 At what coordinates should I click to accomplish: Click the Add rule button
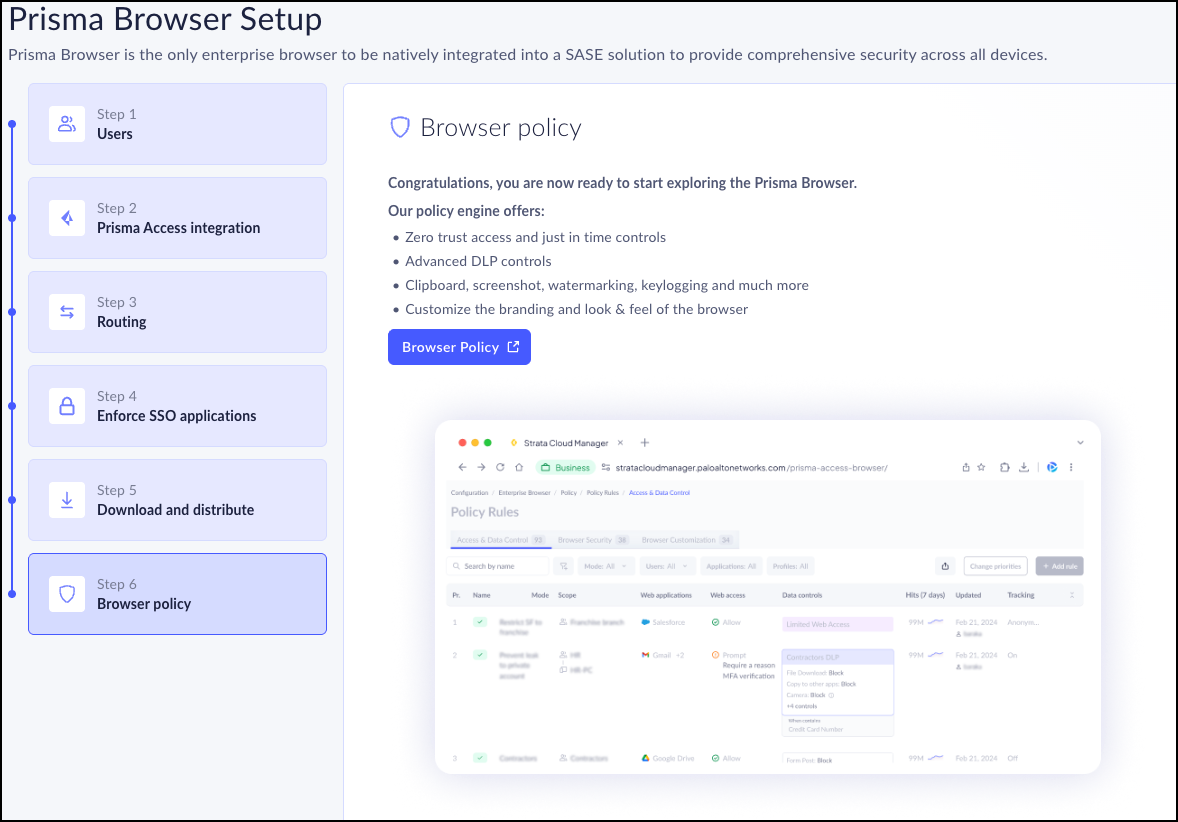tap(1059, 566)
